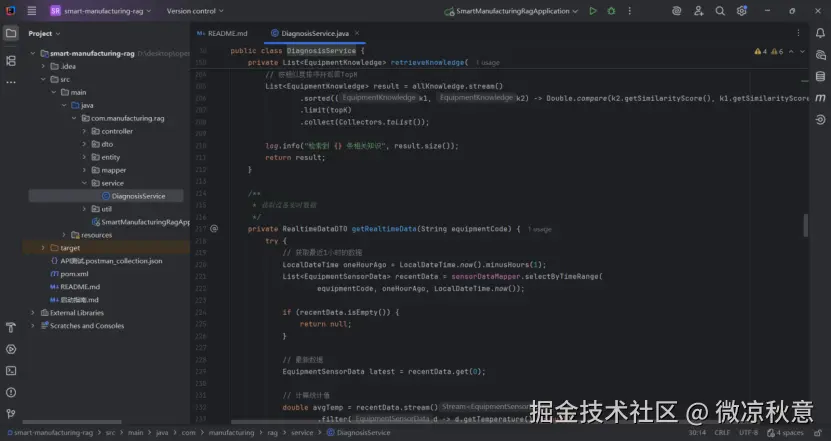
Task: Collapse the service package
Action: [x=84, y=183]
